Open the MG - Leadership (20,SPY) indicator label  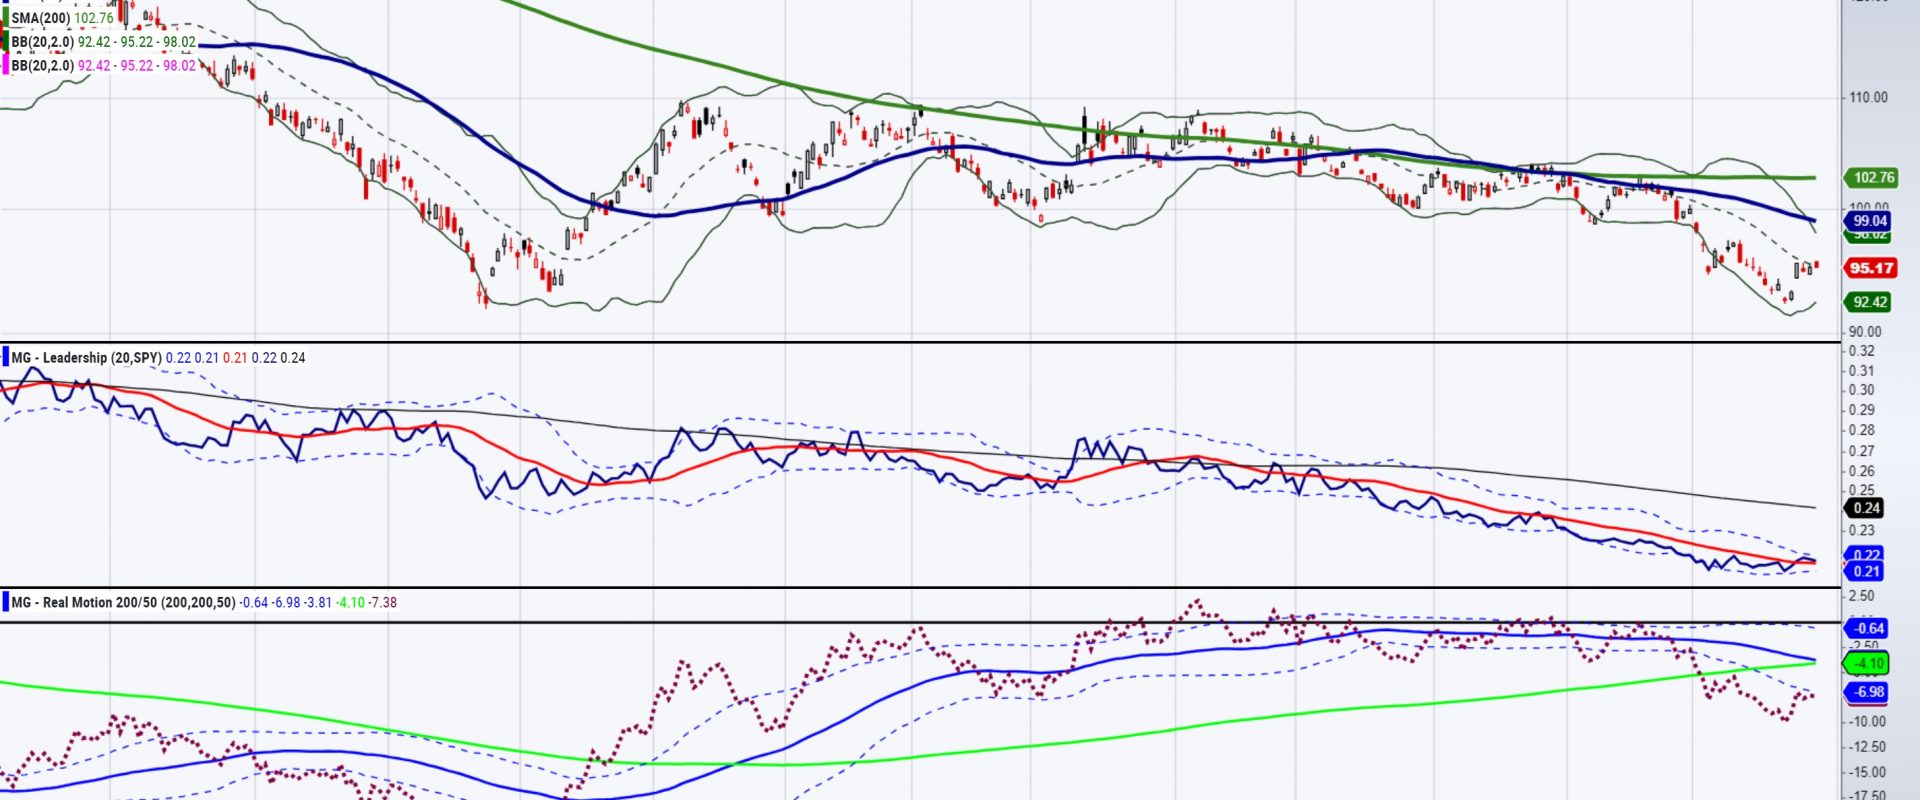(x=86, y=357)
